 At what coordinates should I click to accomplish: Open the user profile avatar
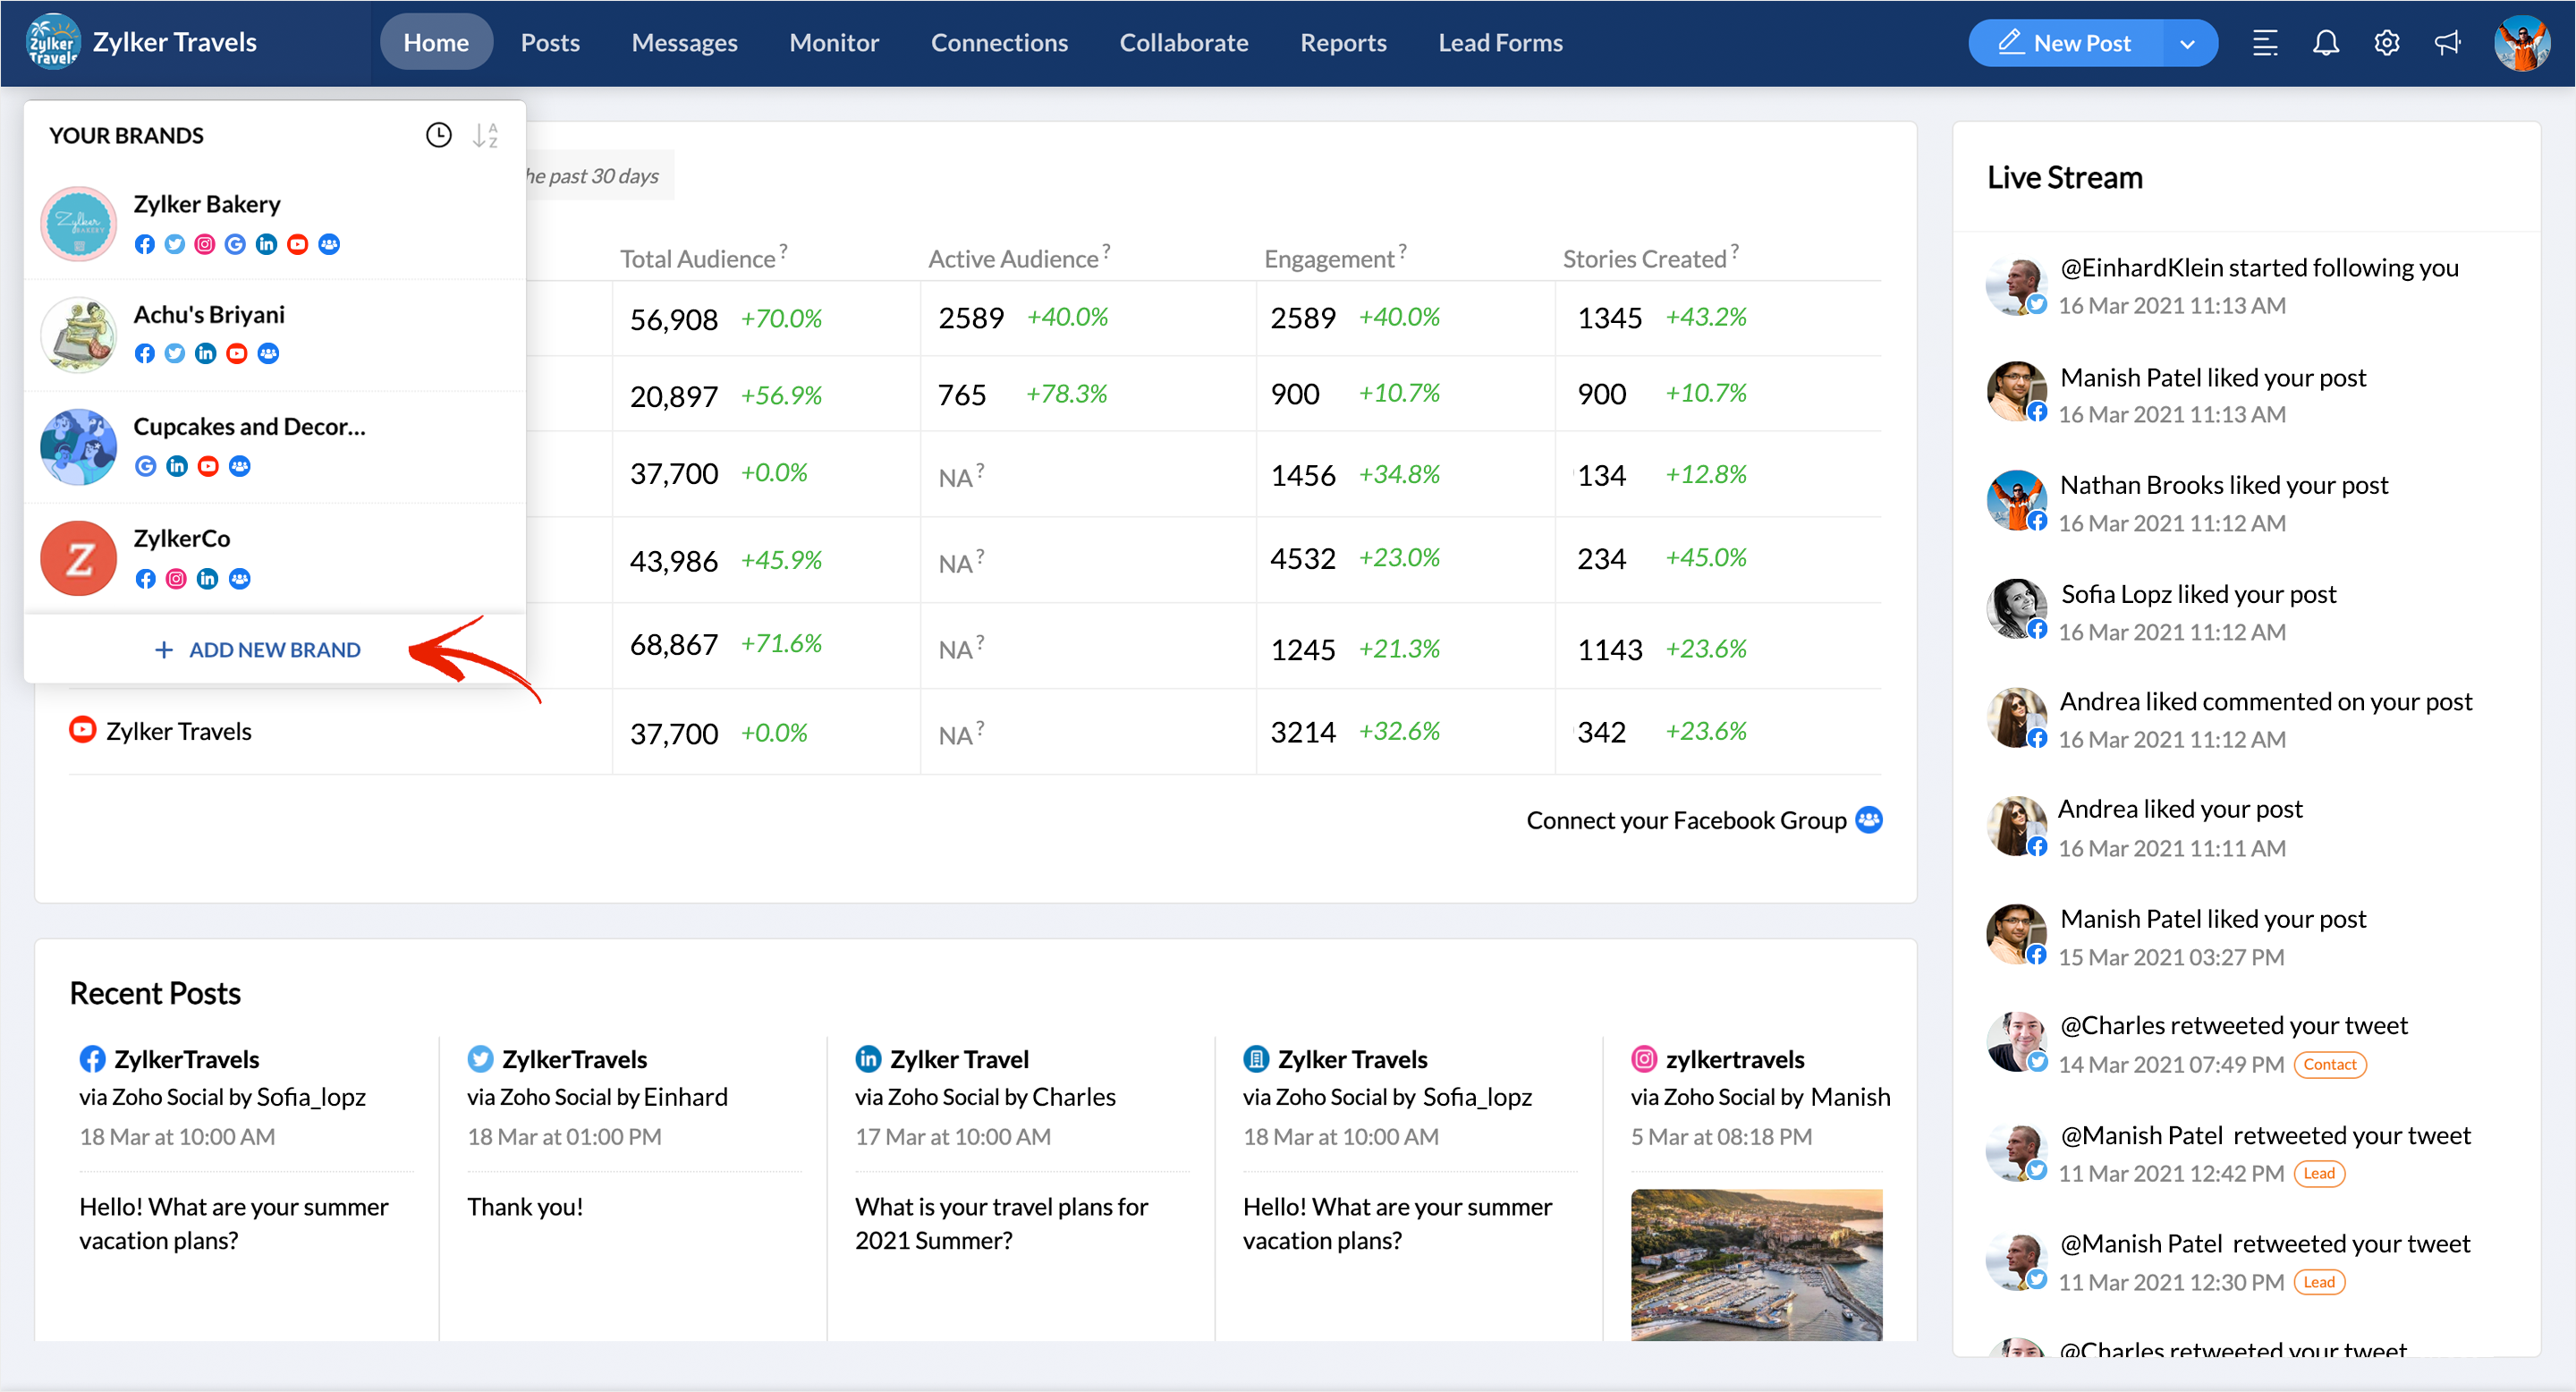click(x=2522, y=43)
